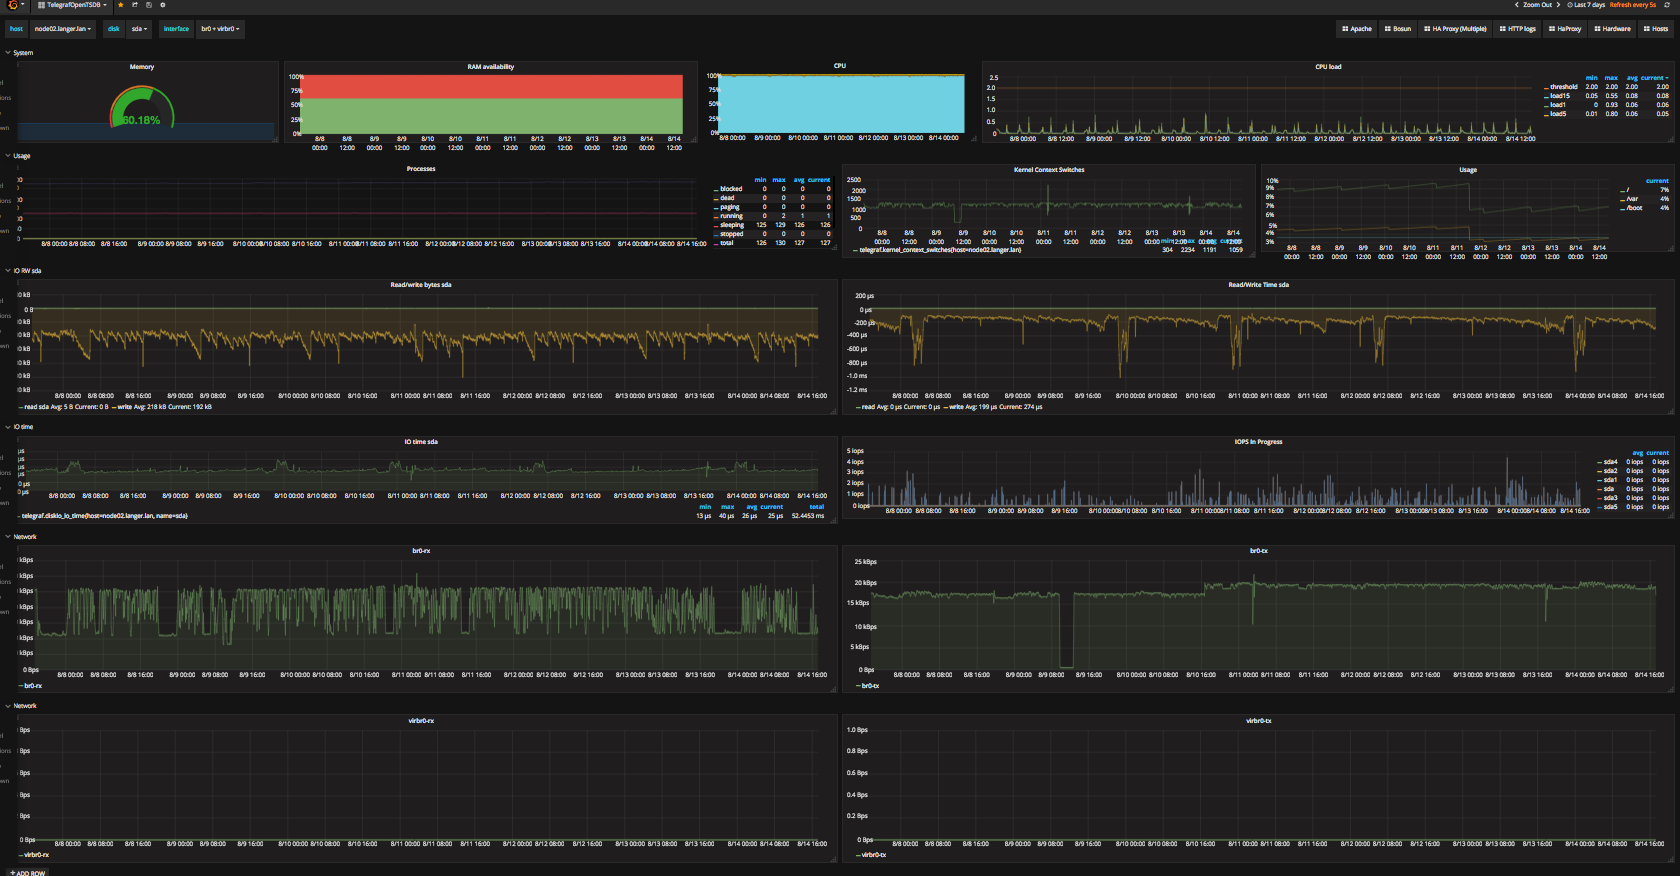This screenshot has width=1680, height=876.
Task: Toggle the load15 series in CPU load legend
Action: (x=1559, y=96)
